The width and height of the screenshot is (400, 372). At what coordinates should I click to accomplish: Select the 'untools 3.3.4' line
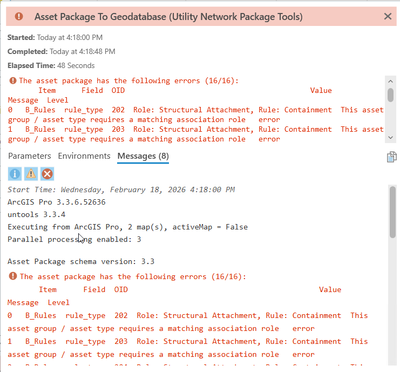(x=36, y=214)
